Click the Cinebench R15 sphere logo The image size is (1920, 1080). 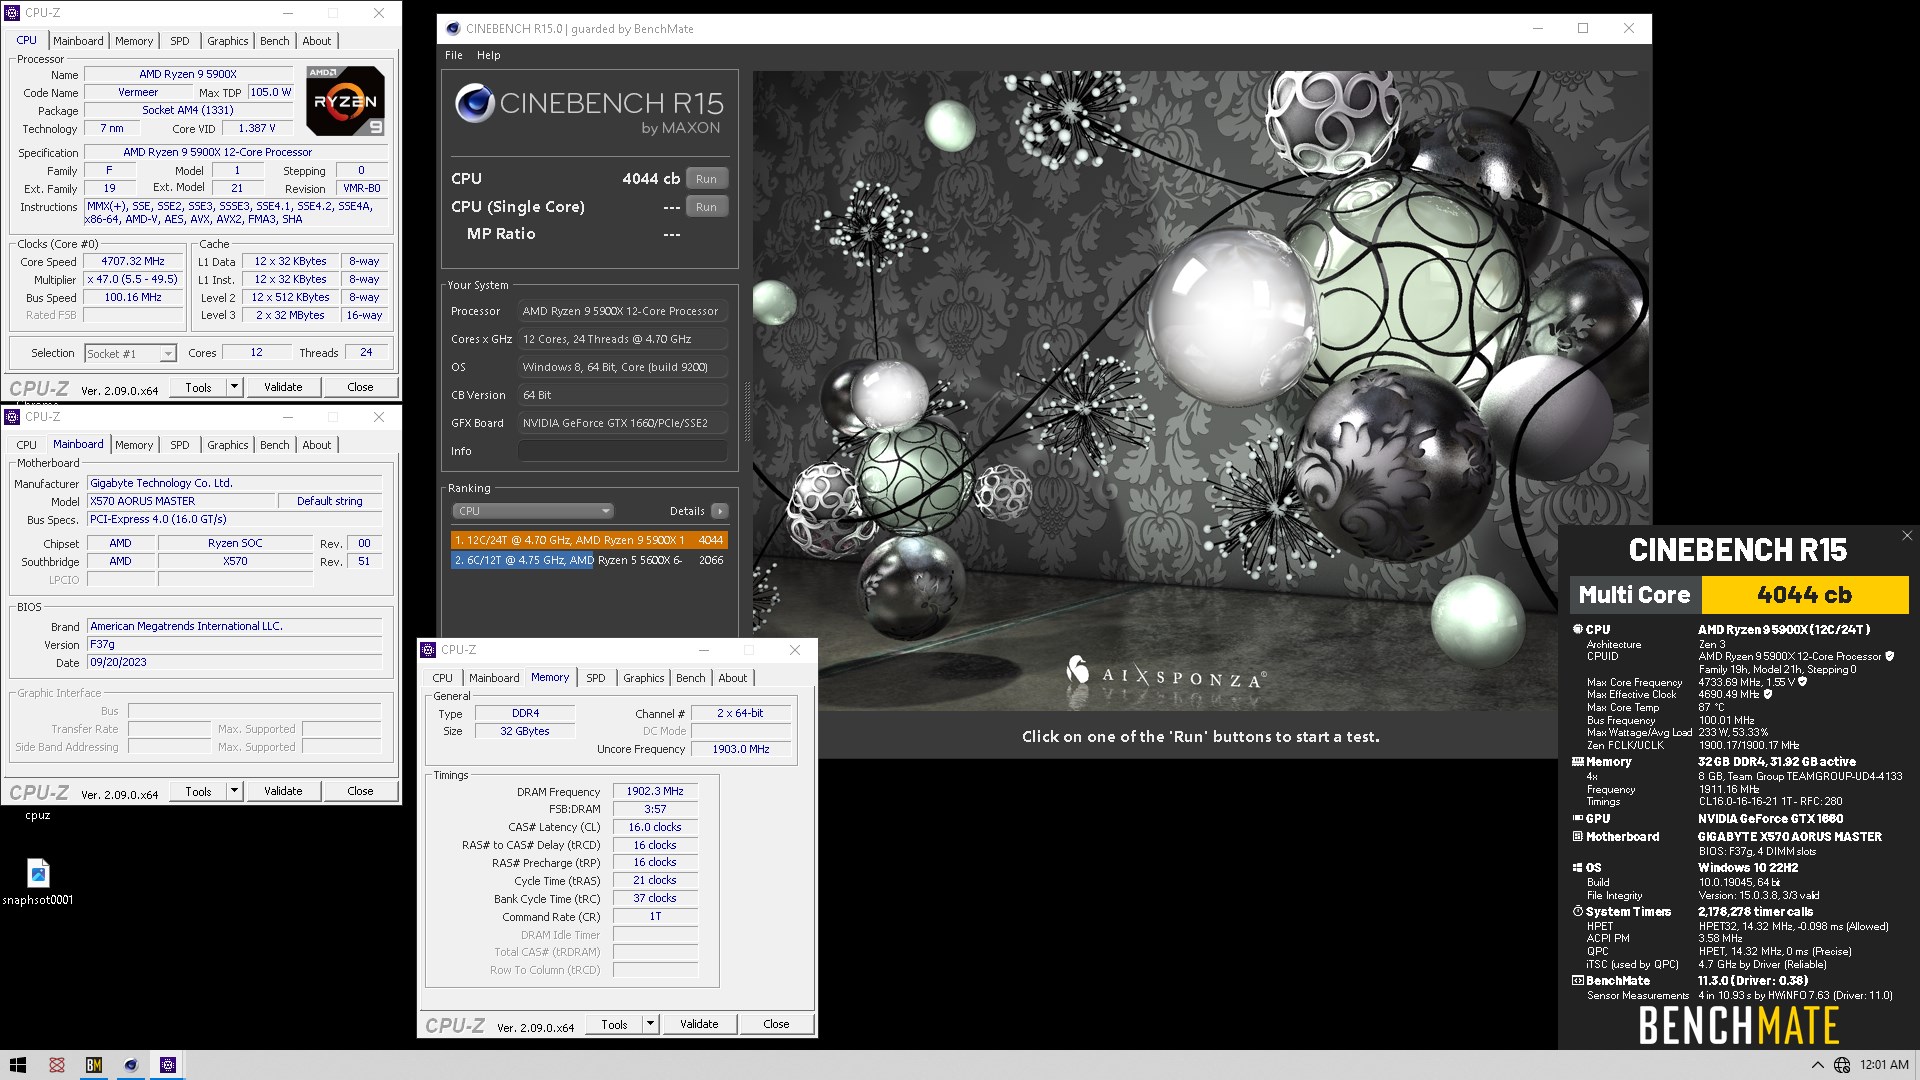click(475, 103)
